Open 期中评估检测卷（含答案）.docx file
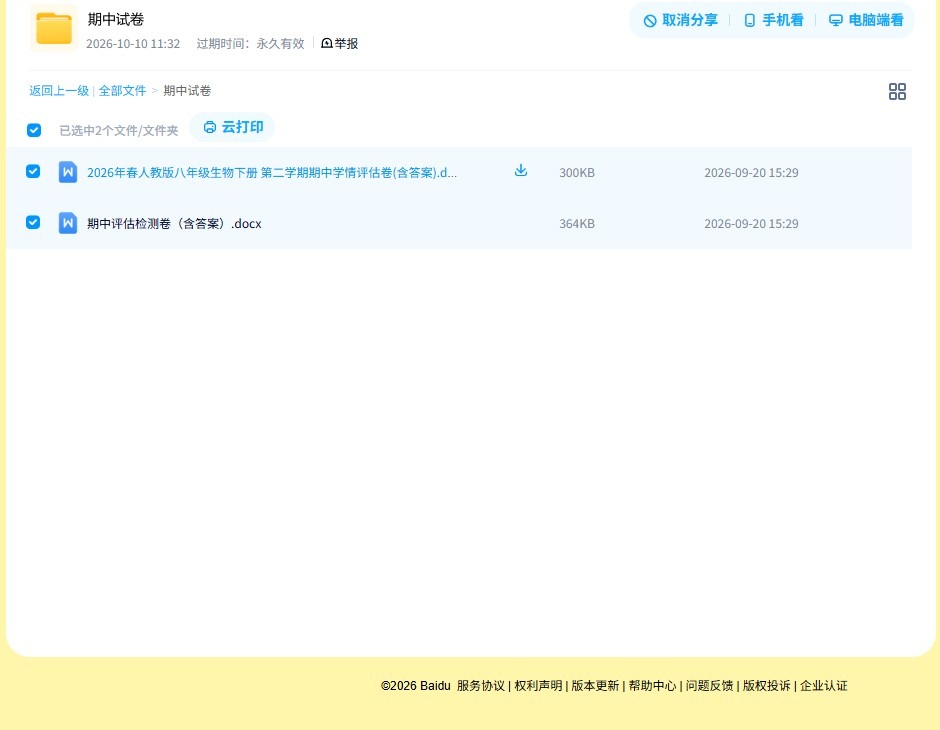This screenshot has height=730, width=940. (x=174, y=224)
